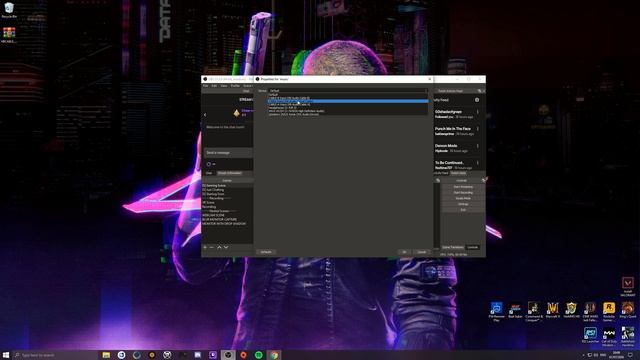
Task: Open the options menu for Punch Me In The Face
Action: pos(478,129)
